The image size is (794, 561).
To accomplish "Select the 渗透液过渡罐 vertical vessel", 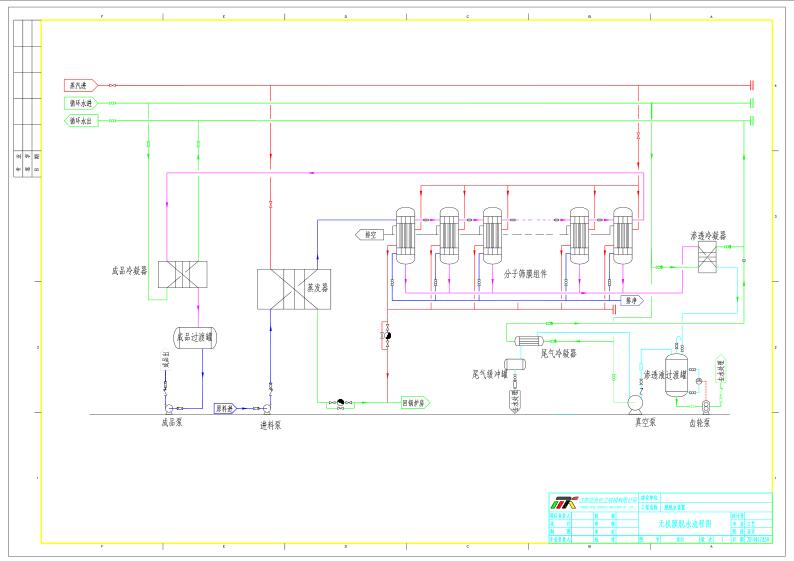I will (x=676, y=375).
